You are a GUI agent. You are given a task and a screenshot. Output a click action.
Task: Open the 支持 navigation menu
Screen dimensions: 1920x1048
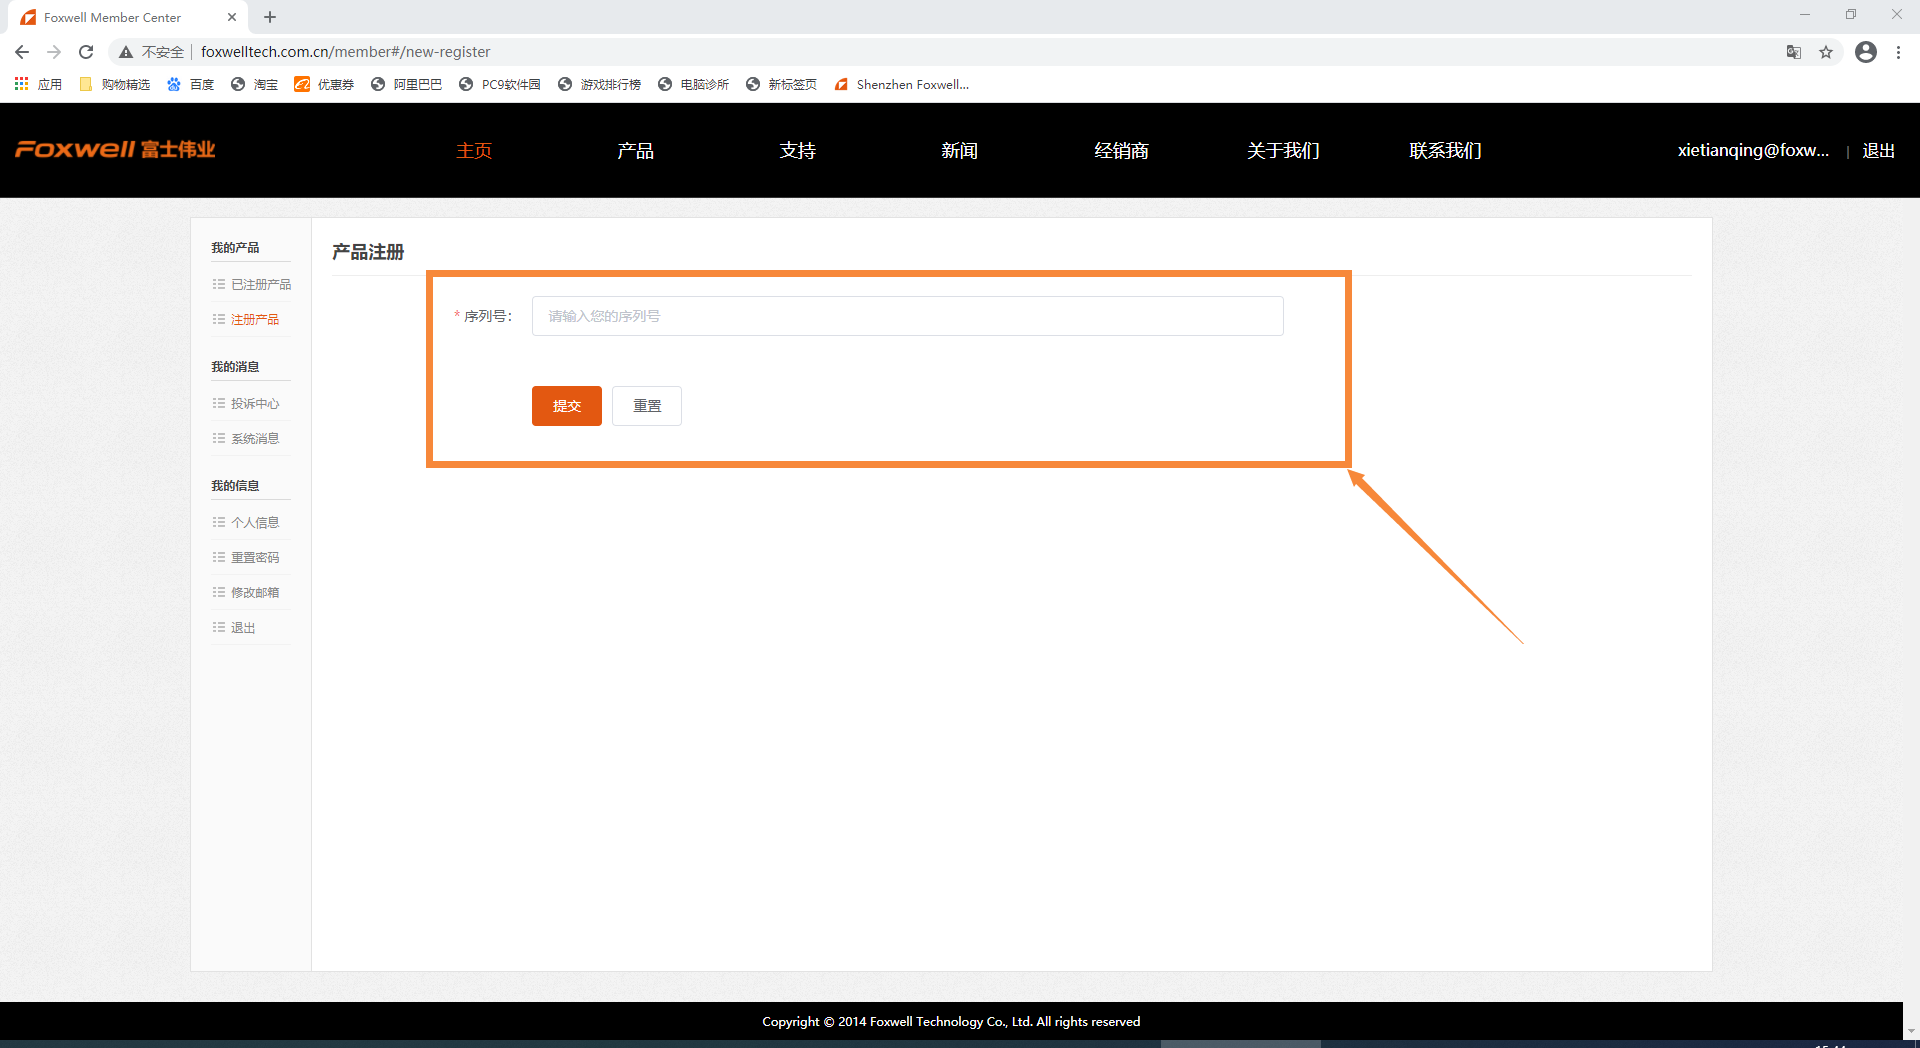(x=797, y=151)
